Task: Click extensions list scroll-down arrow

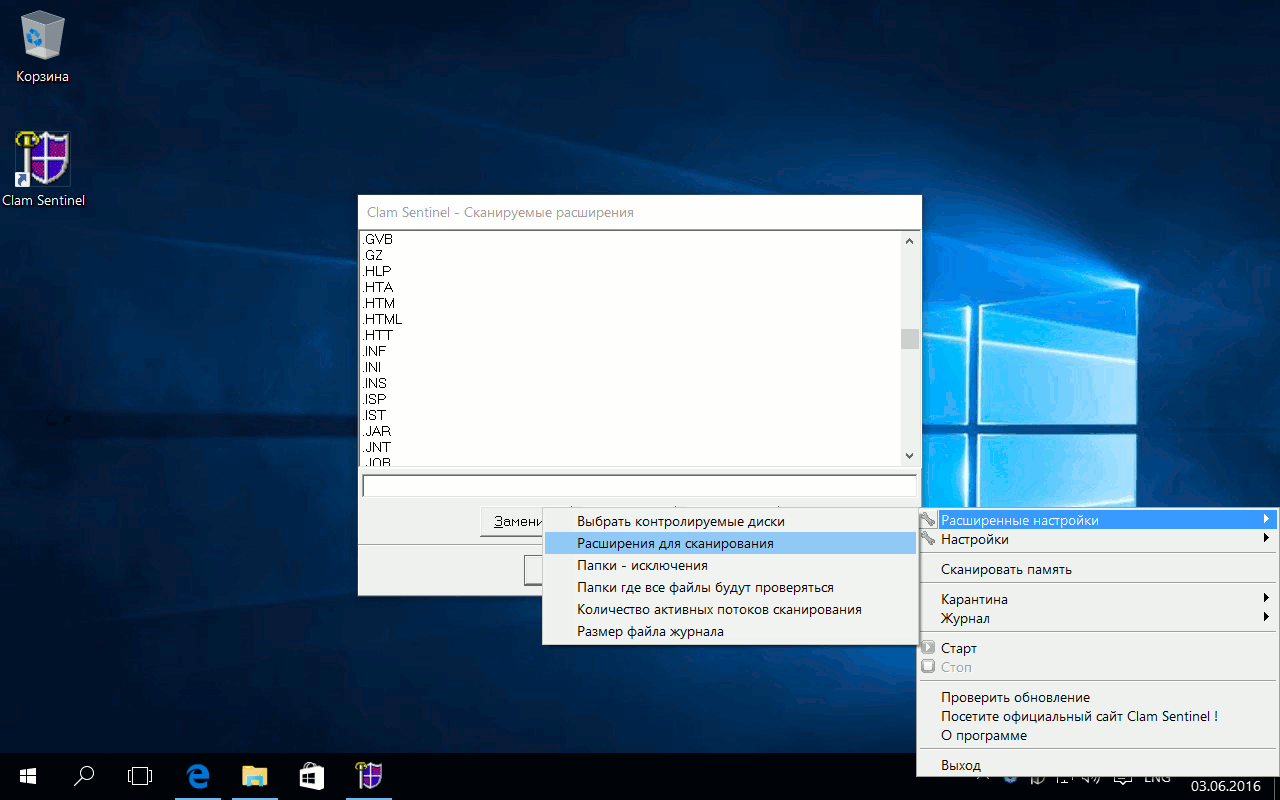Action: pyautogui.click(x=909, y=456)
